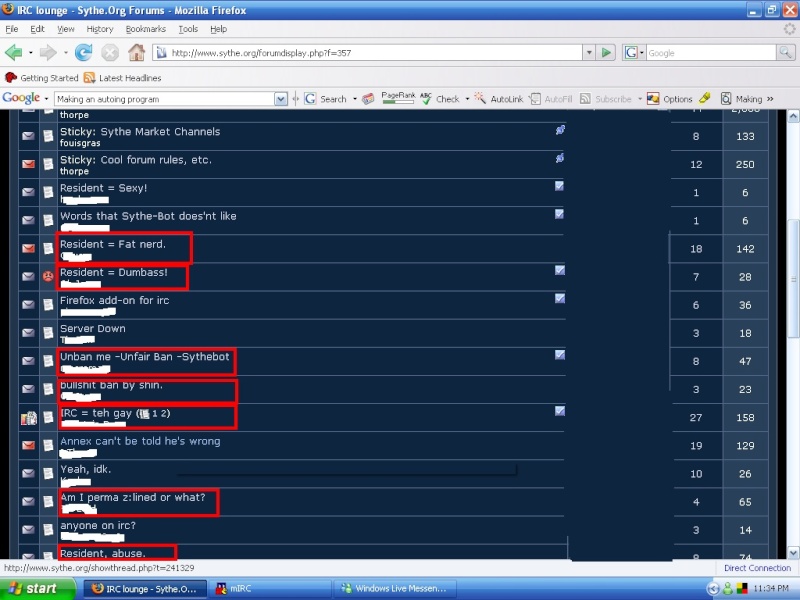Image resolution: width=800 pixels, height=600 pixels.
Task: Click the Google toolbar search input
Action: point(164,99)
